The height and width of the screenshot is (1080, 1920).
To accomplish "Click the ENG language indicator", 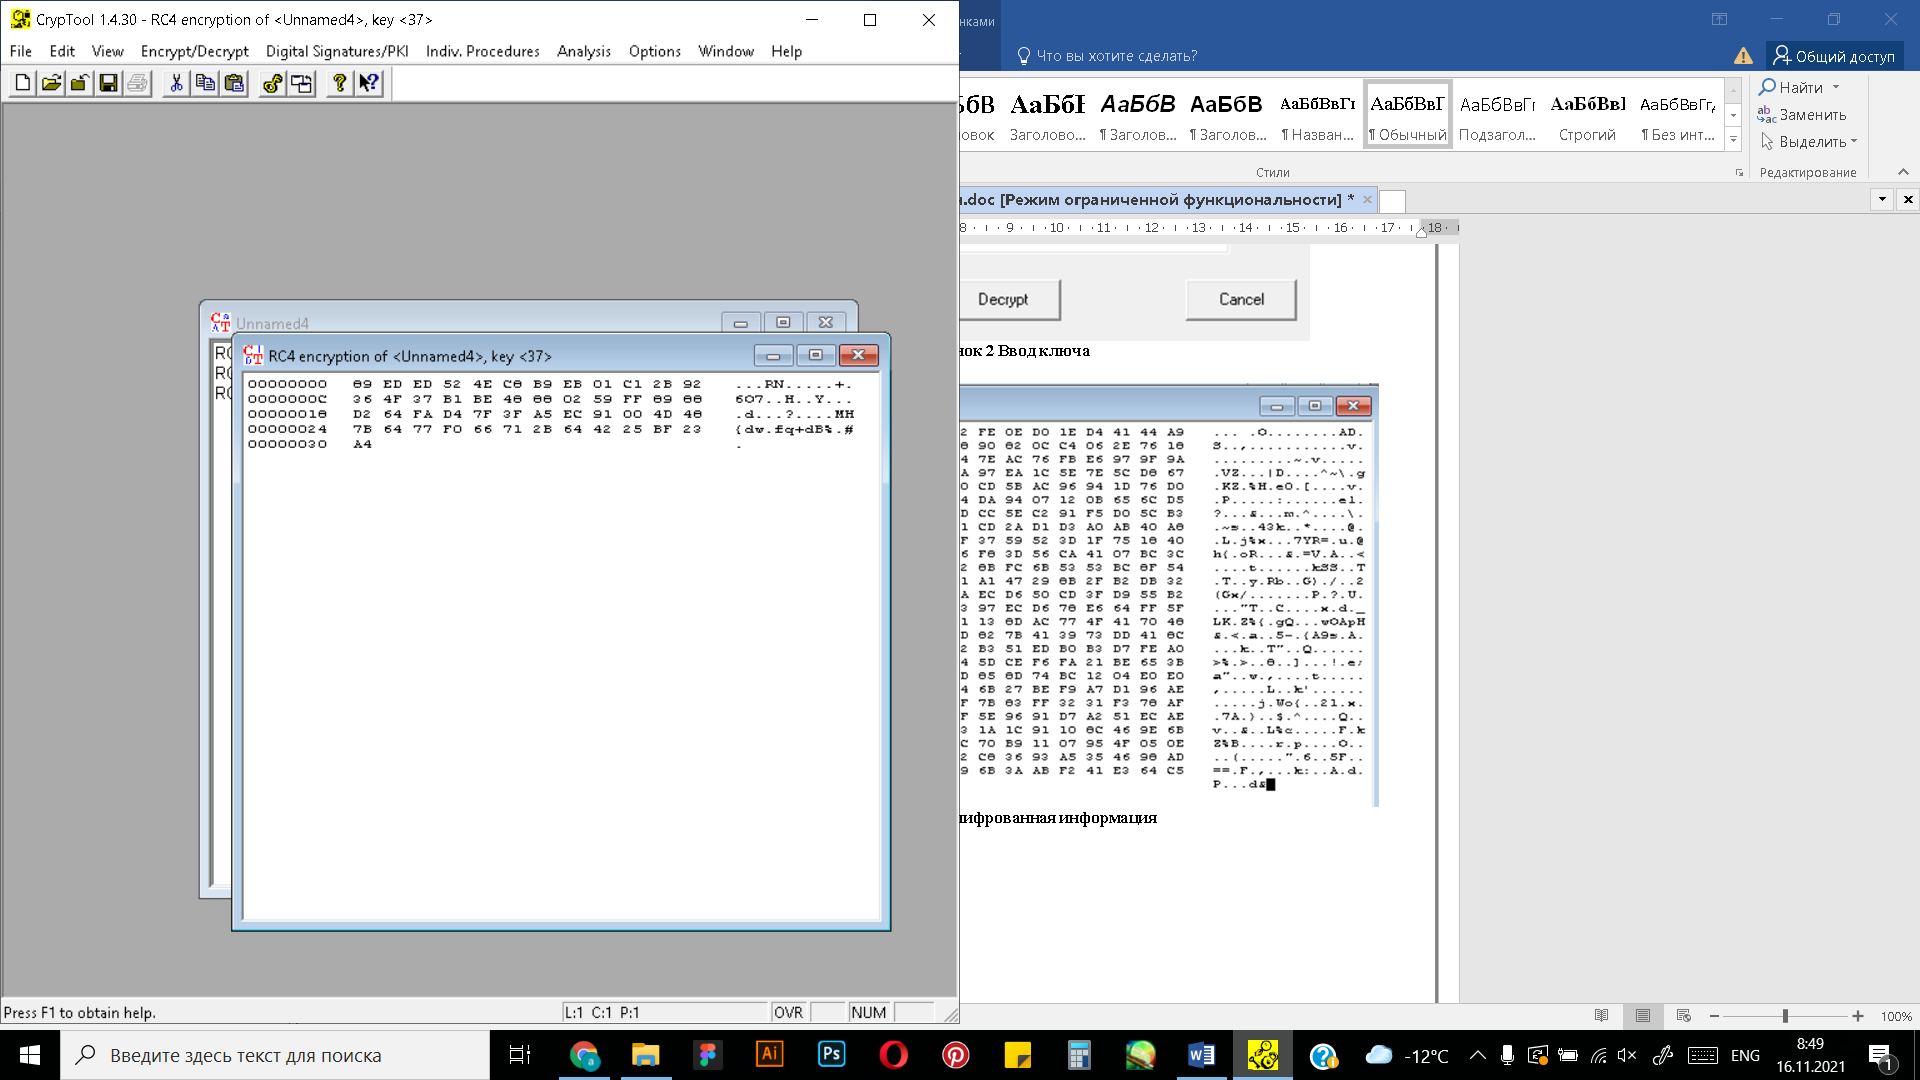I will [1745, 1055].
